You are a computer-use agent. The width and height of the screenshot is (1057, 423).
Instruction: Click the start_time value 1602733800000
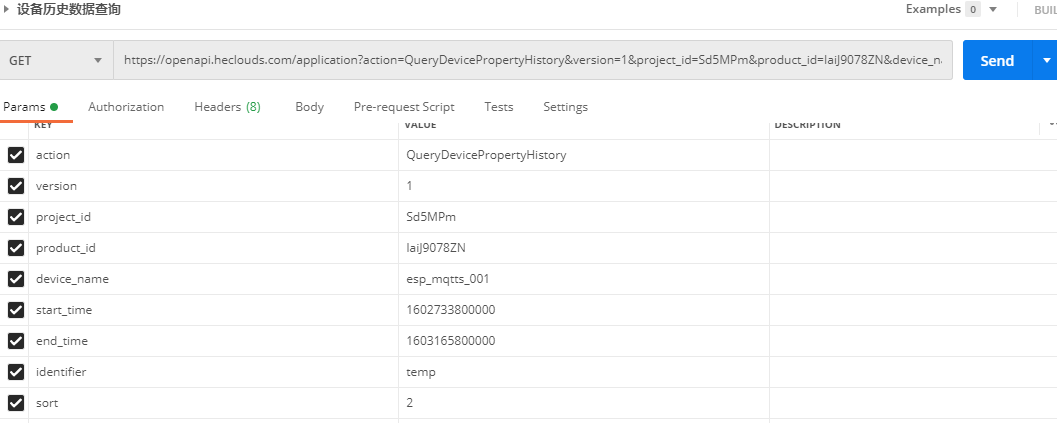pyautogui.click(x=450, y=310)
